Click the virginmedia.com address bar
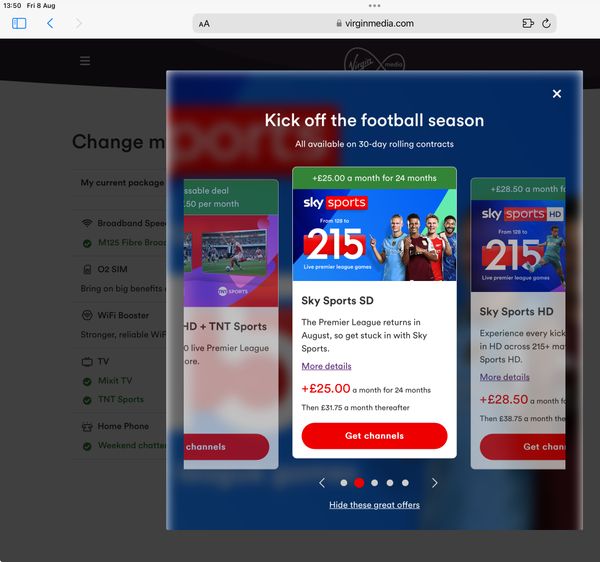 point(374,23)
